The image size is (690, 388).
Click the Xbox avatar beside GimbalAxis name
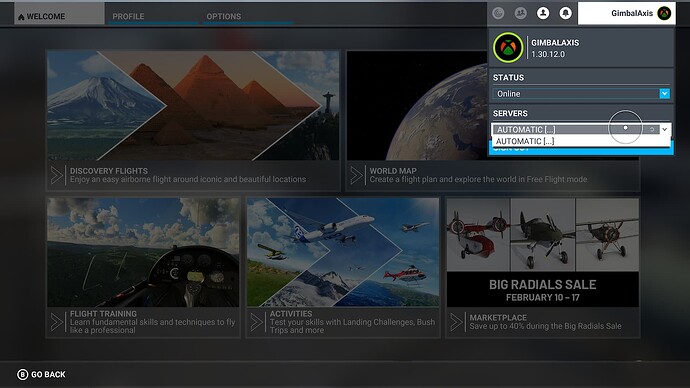[664, 13]
